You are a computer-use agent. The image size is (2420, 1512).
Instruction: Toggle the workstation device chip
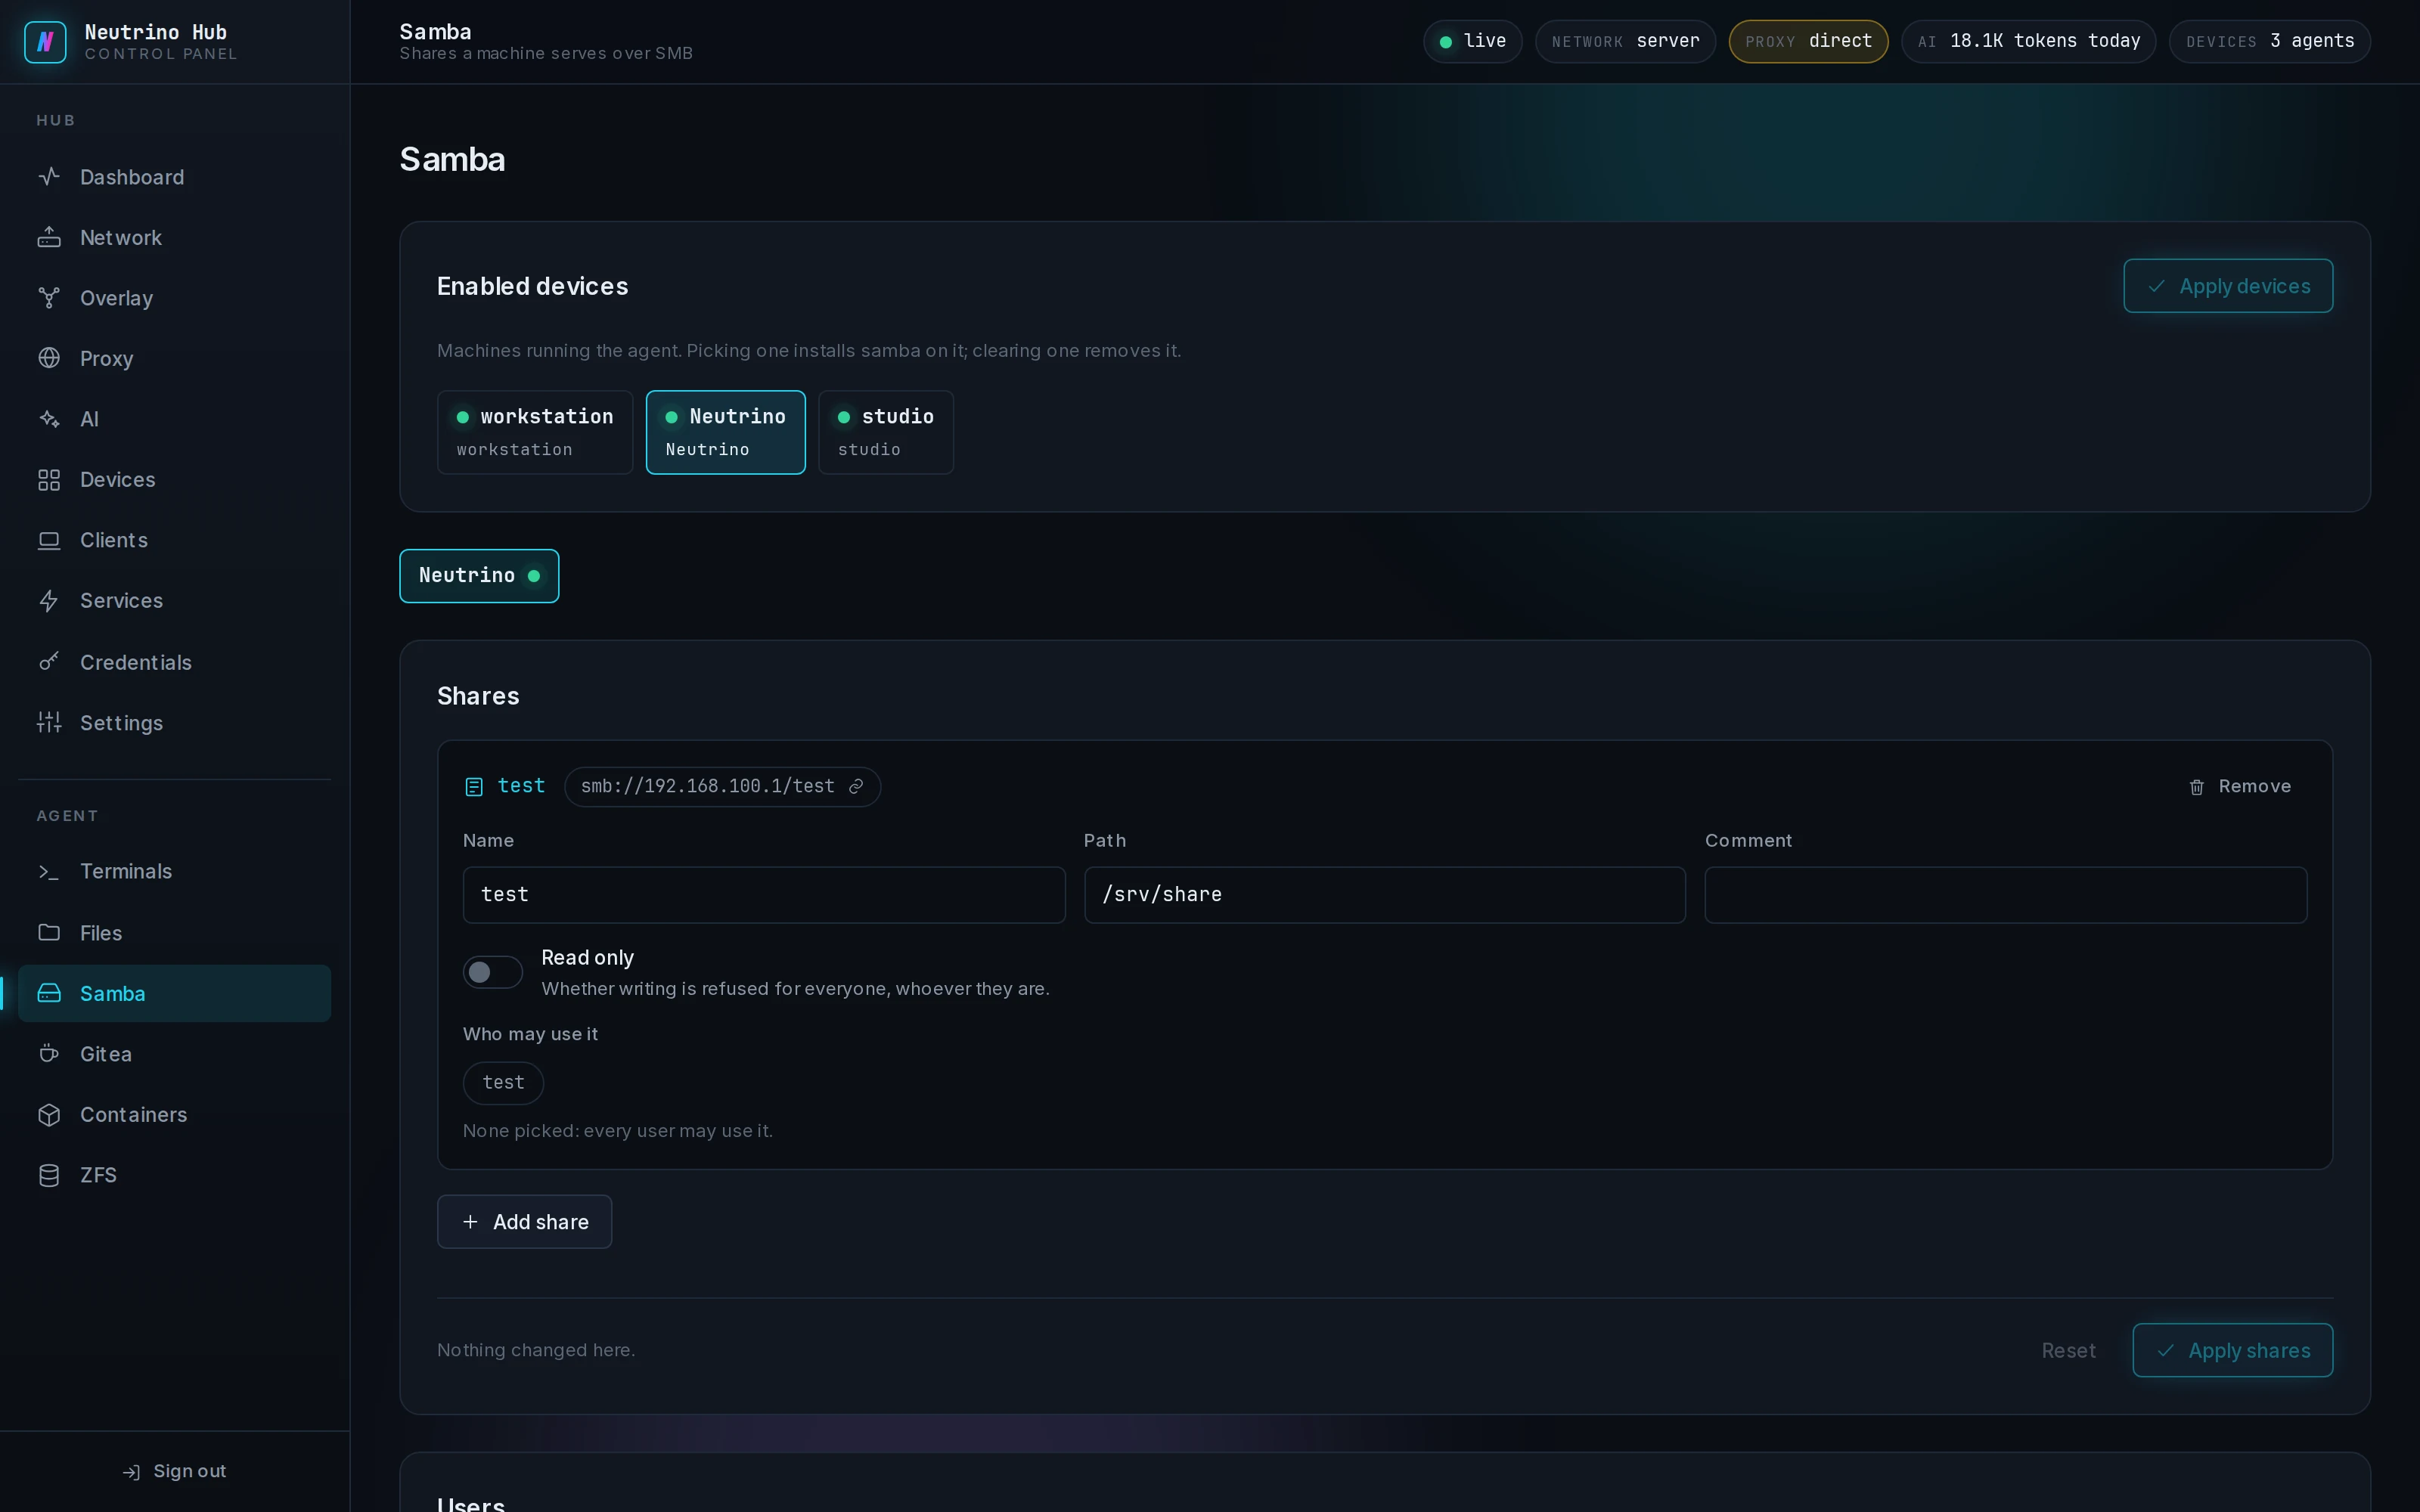click(535, 432)
